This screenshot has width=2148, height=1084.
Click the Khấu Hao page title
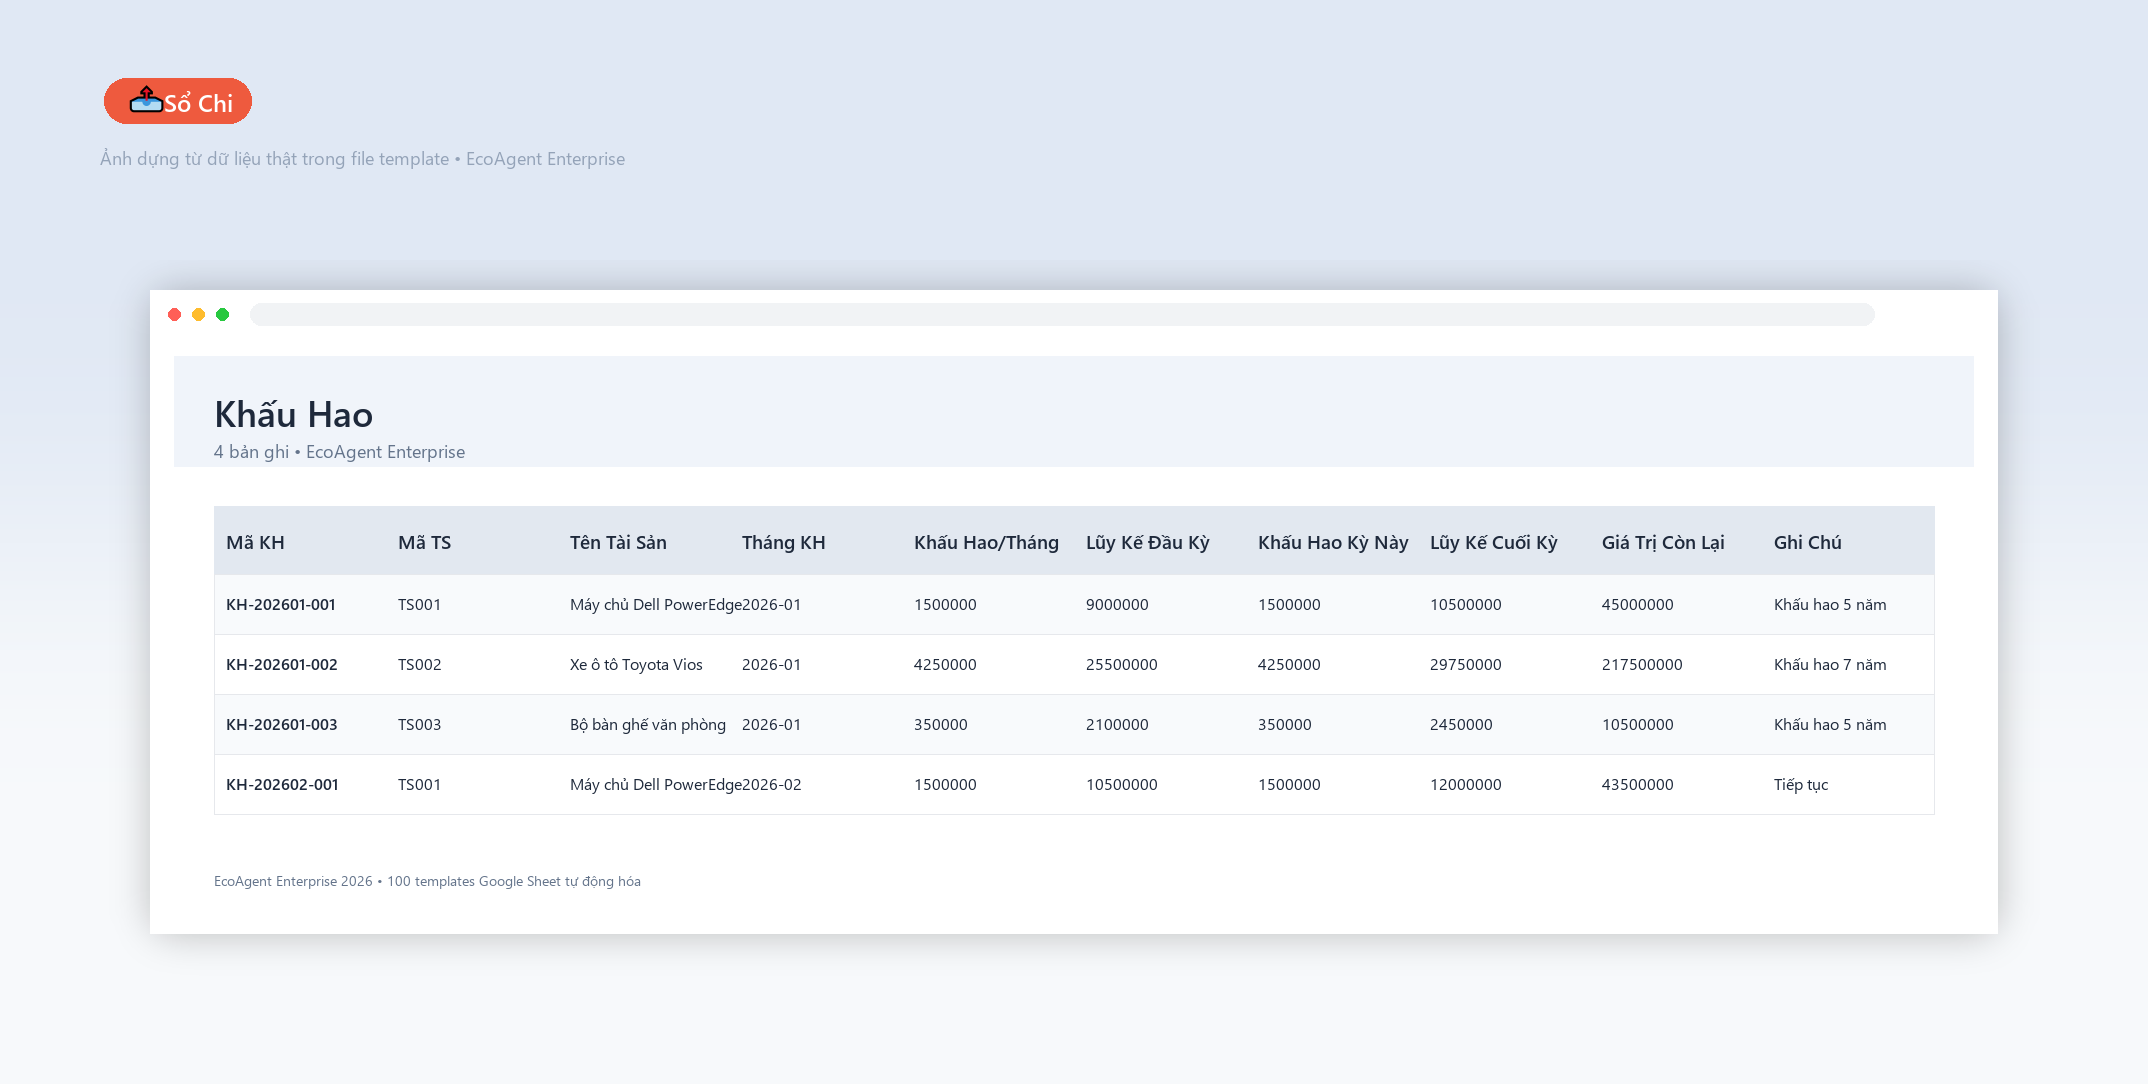click(x=294, y=414)
